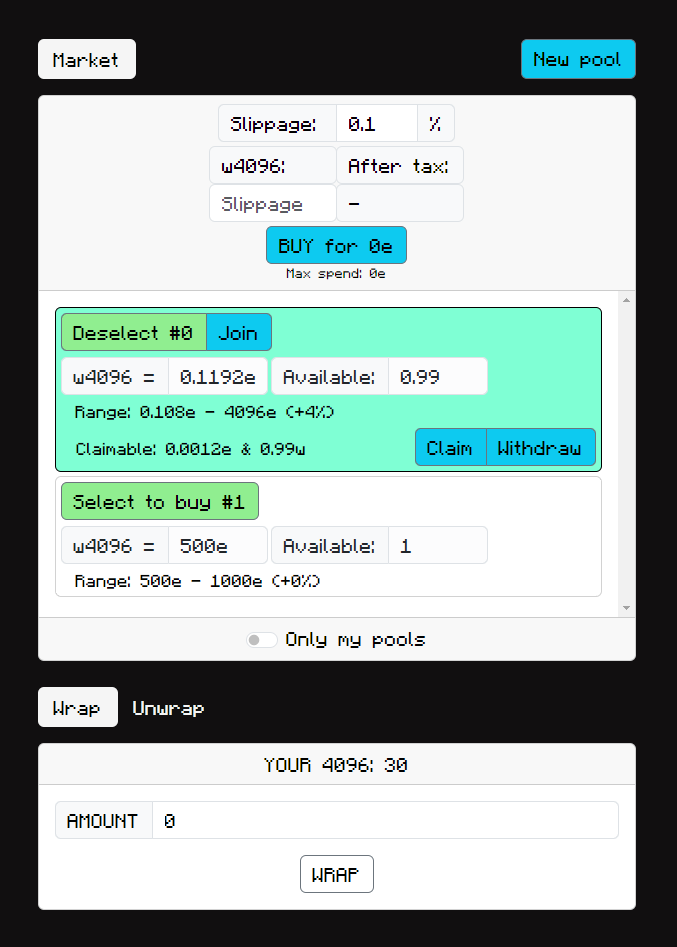Open the Market tab
The height and width of the screenshot is (947, 677).
86,59
